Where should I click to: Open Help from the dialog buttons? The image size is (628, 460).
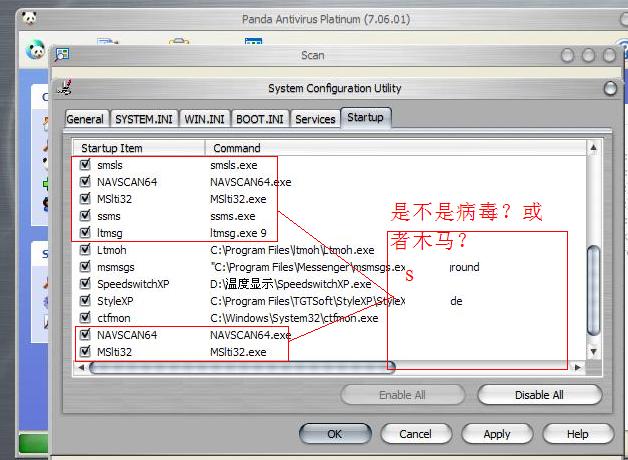coord(578,434)
